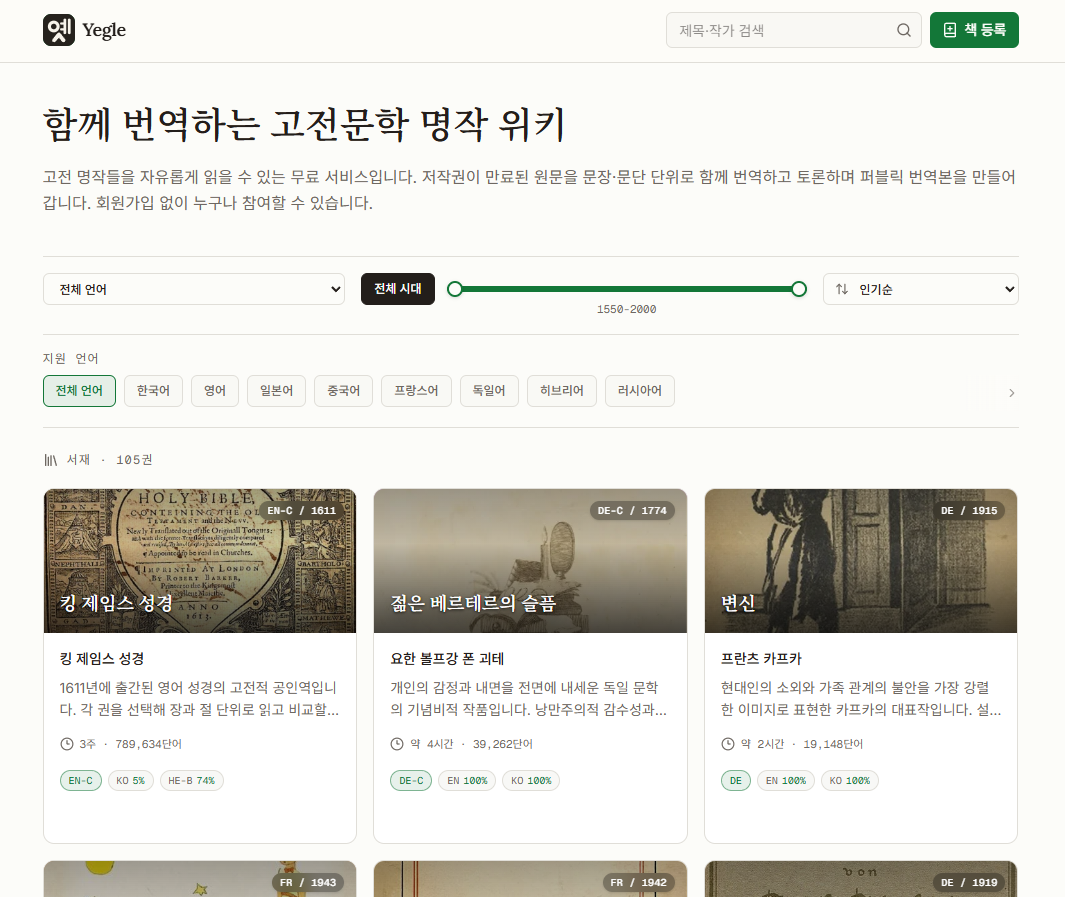Image resolution: width=1065 pixels, height=897 pixels.
Task: Select the 영어 language chip
Action: point(215,391)
